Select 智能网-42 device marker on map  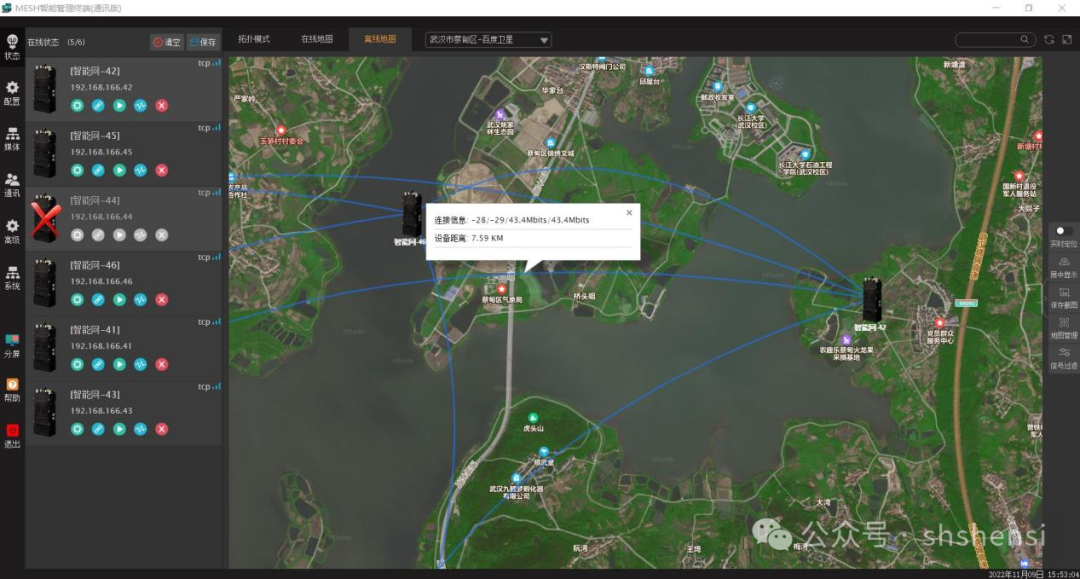[x=872, y=299]
